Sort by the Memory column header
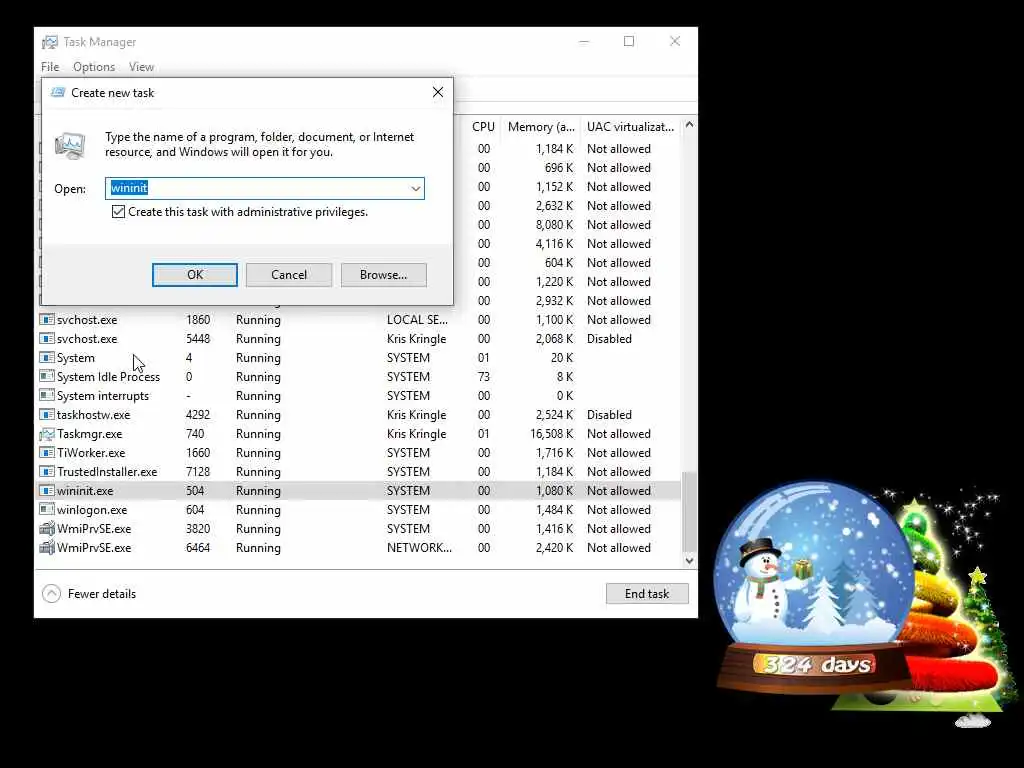1024x768 pixels. [x=541, y=127]
